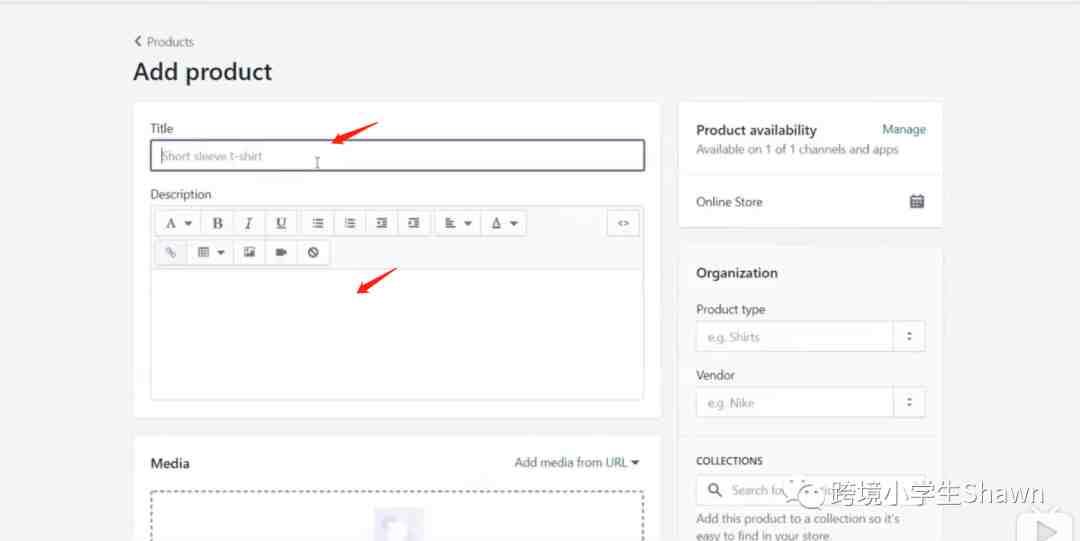
Task: Open the Add media from URL dropdown
Action: click(x=576, y=462)
